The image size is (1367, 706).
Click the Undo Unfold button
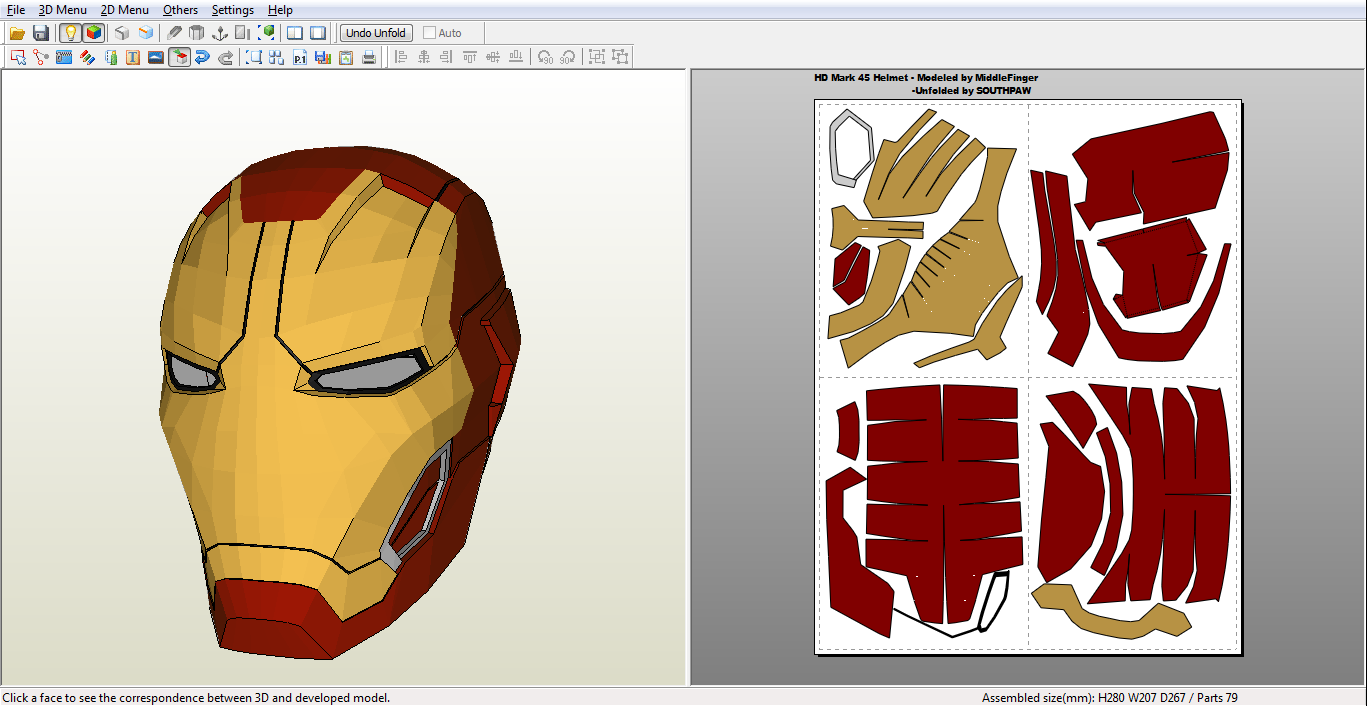click(376, 33)
